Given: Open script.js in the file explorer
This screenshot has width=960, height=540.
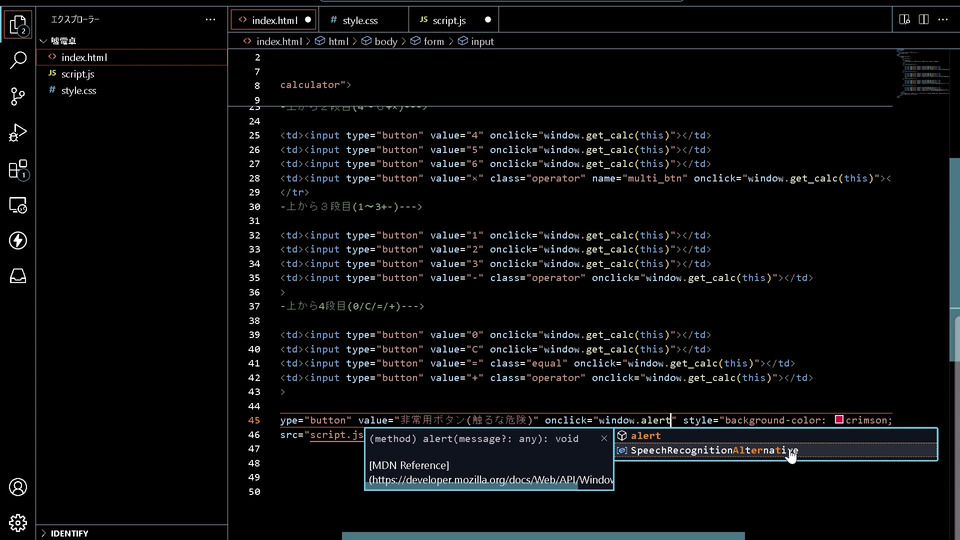Looking at the screenshot, I should click(x=78, y=74).
